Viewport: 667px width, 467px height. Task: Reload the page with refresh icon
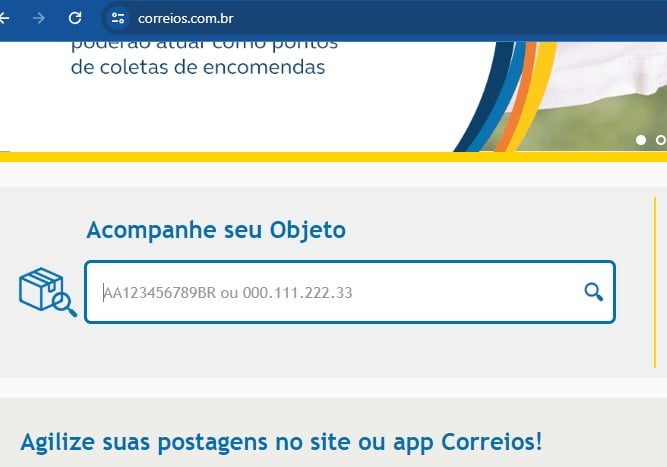tap(75, 18)
